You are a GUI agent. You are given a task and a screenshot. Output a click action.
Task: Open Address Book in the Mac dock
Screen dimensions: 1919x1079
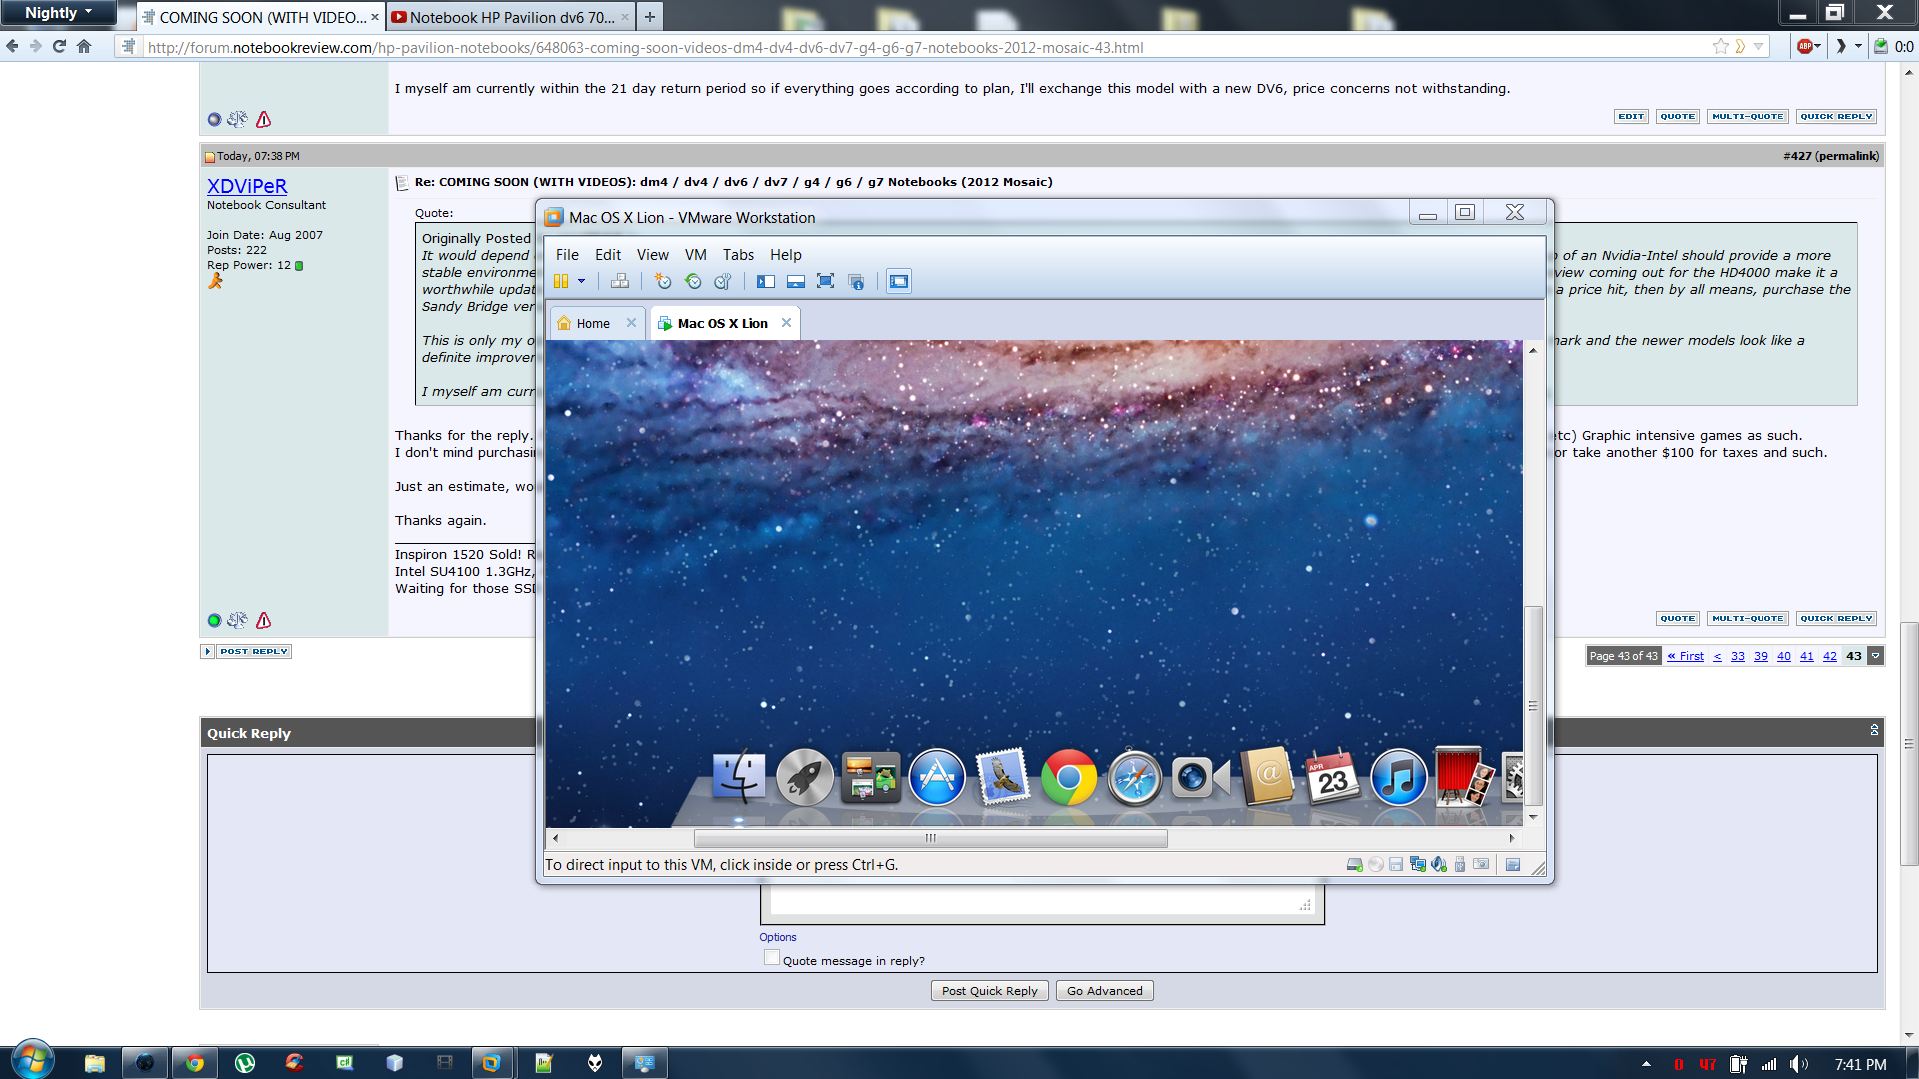pos(1267,777)
